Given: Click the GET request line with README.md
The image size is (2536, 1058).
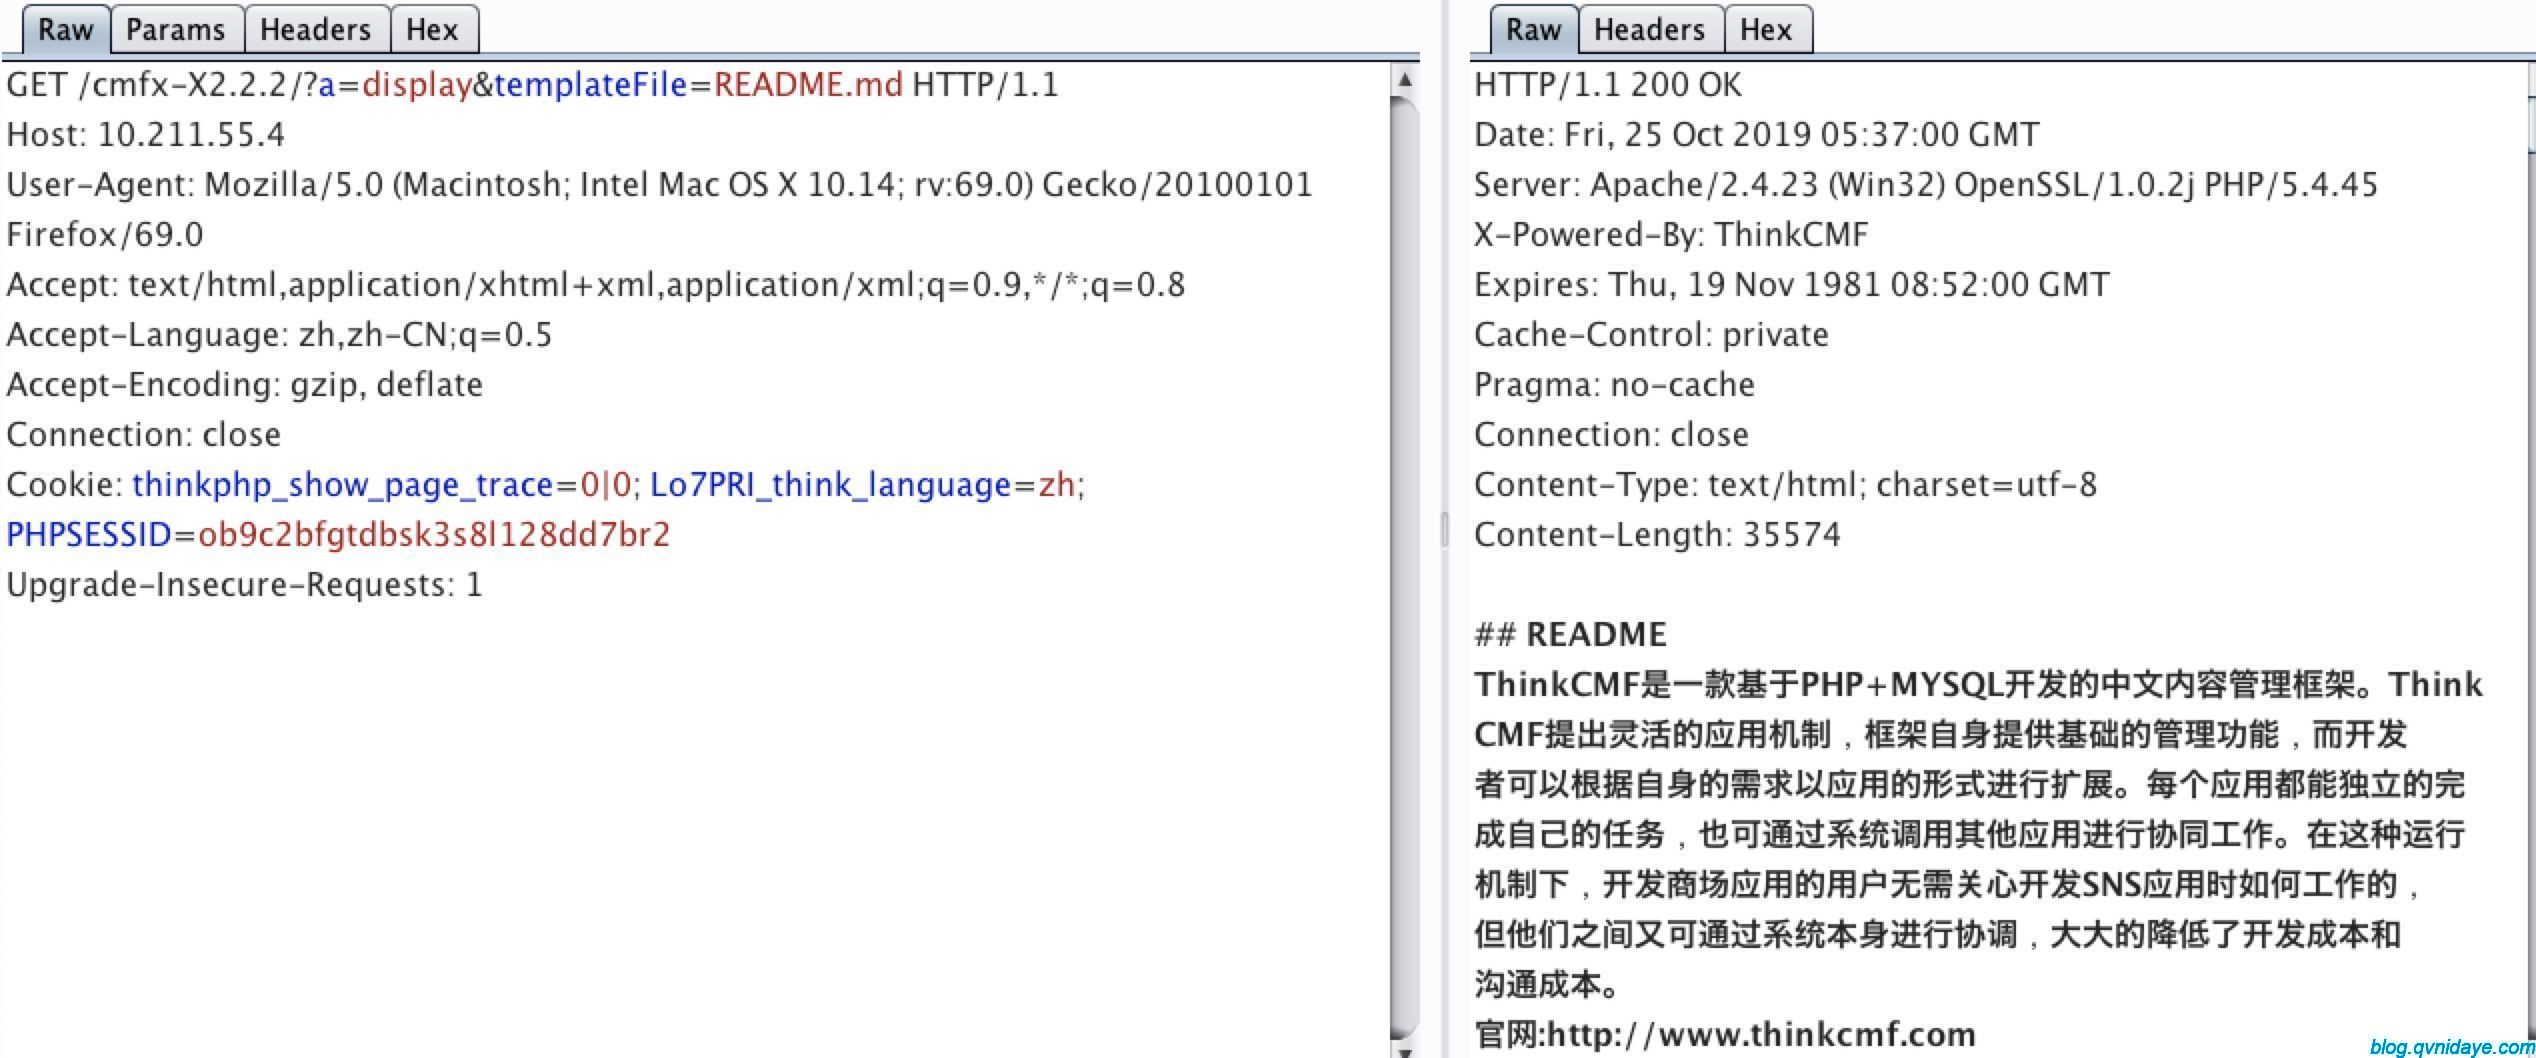Looking at the screenshot, I should tap(532, 85).
